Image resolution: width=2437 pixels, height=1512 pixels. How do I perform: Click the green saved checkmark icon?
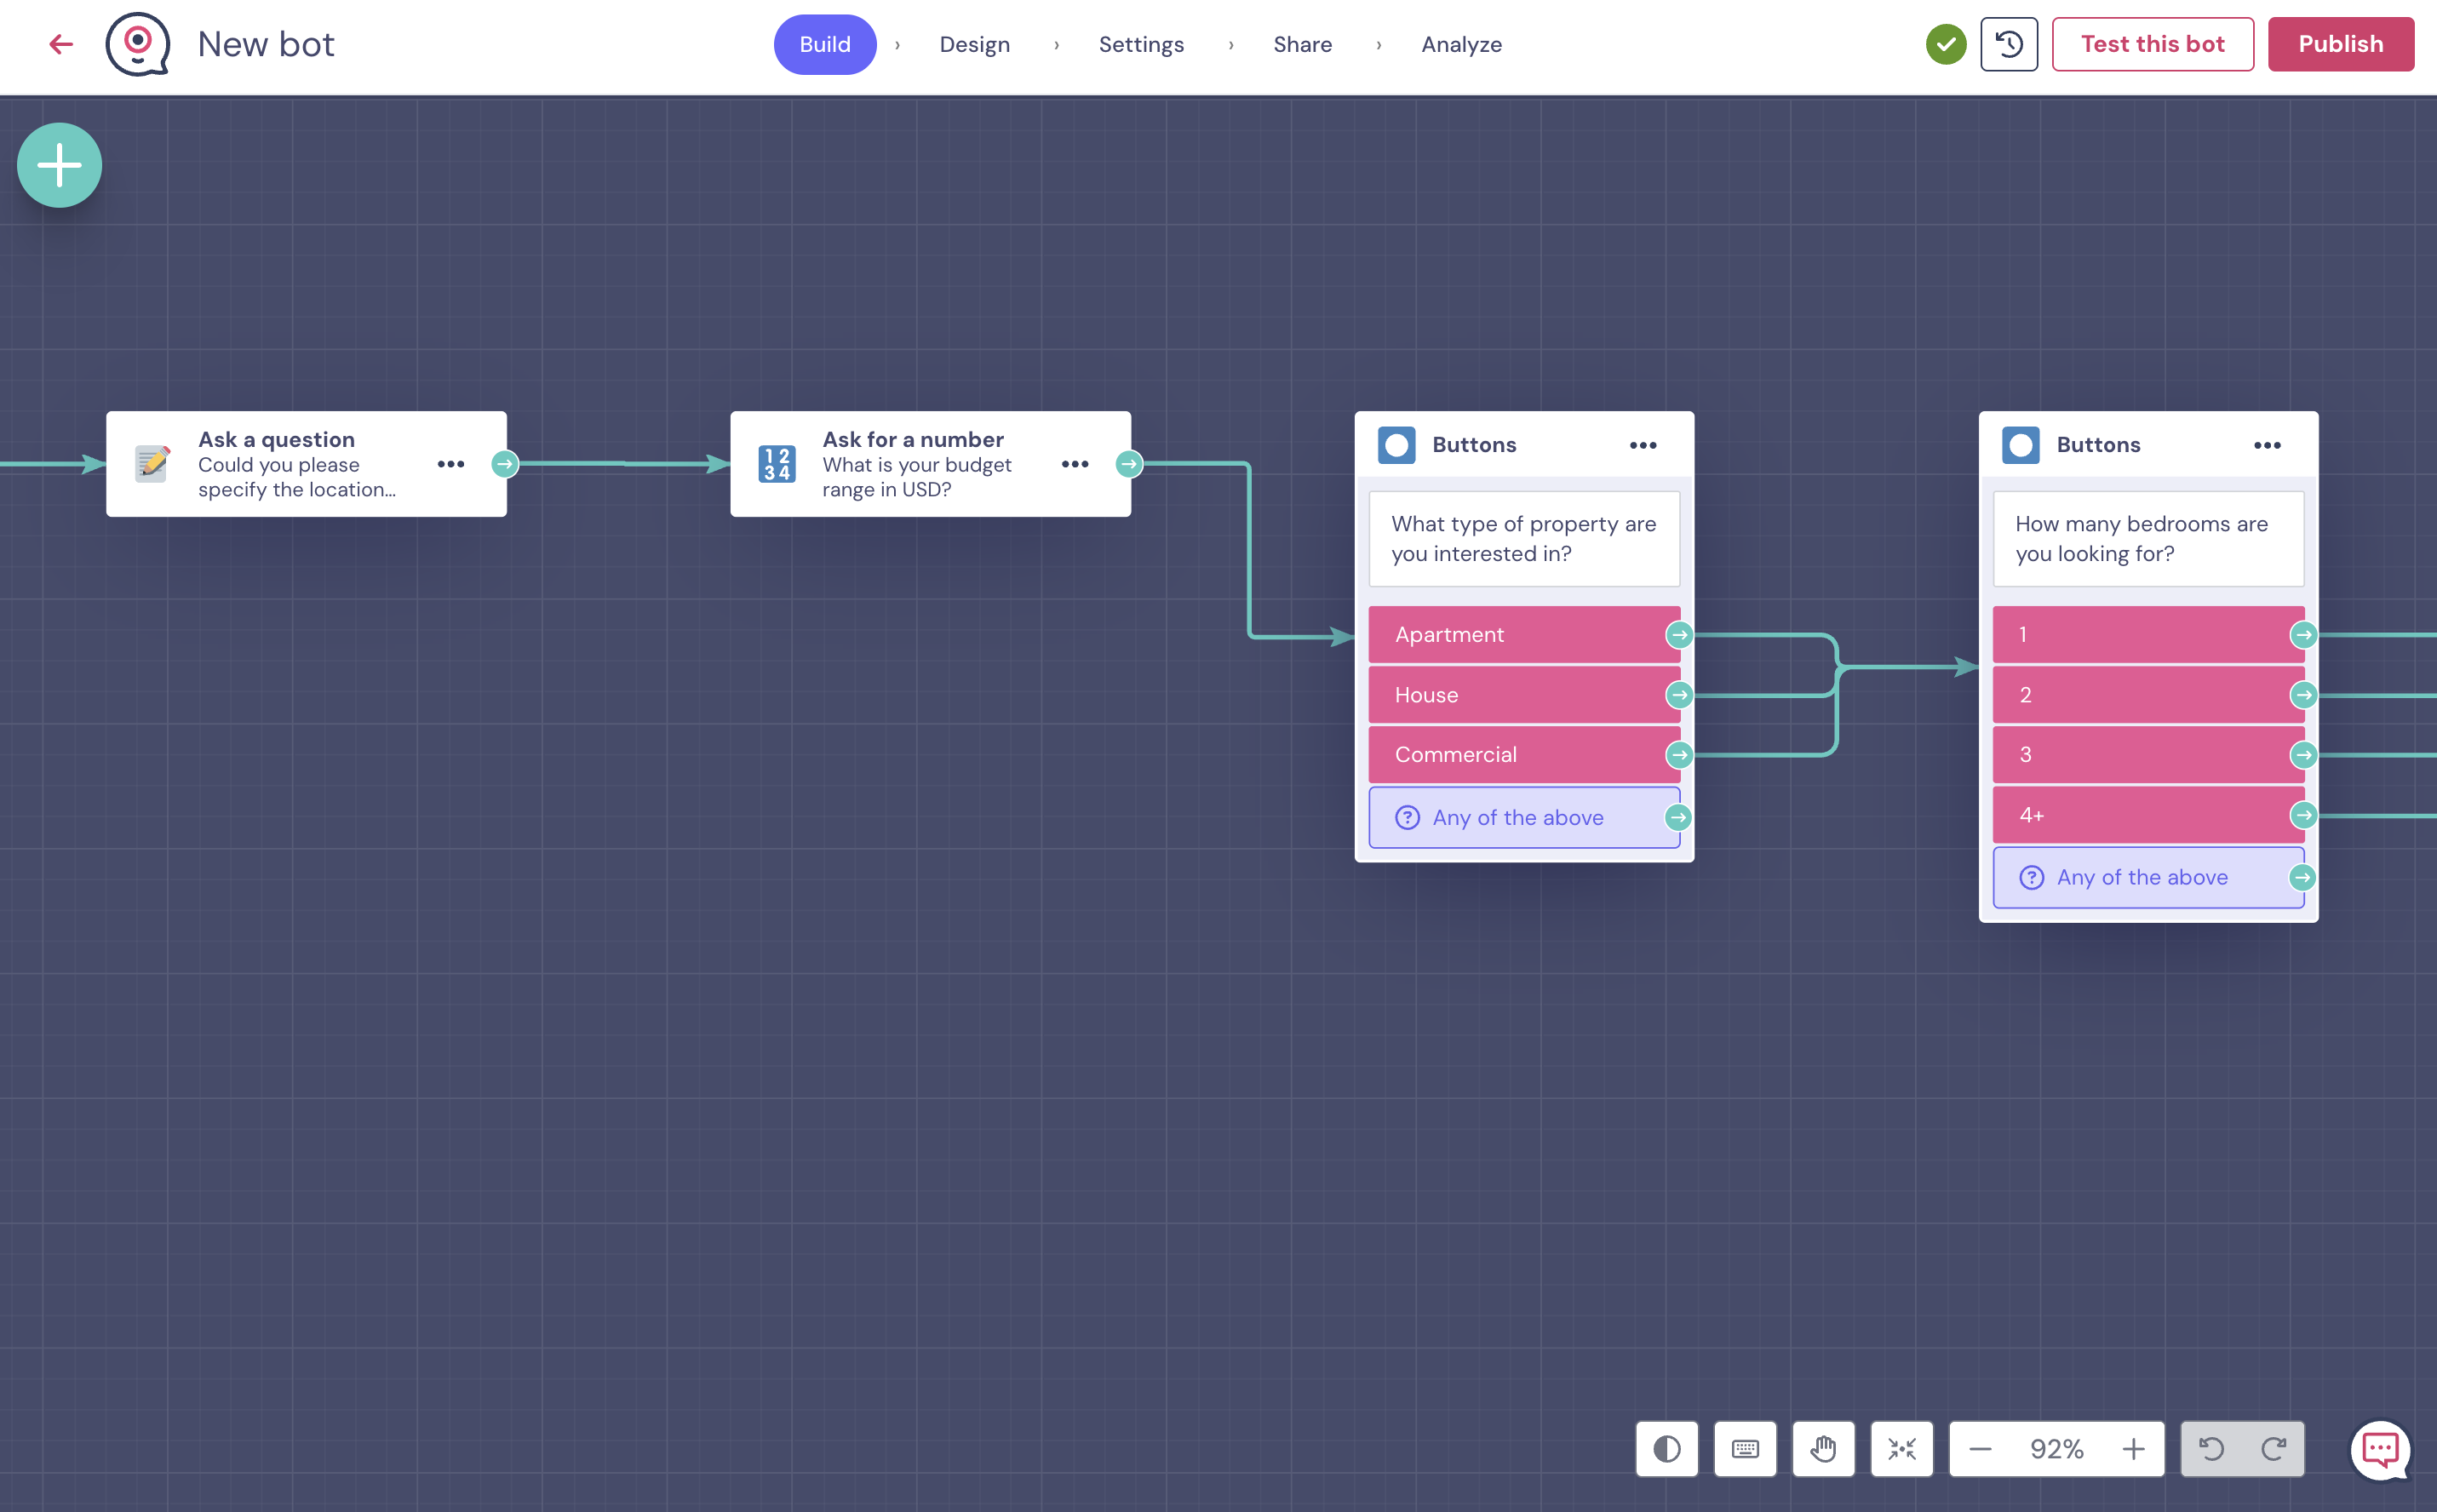point(1946,44)
